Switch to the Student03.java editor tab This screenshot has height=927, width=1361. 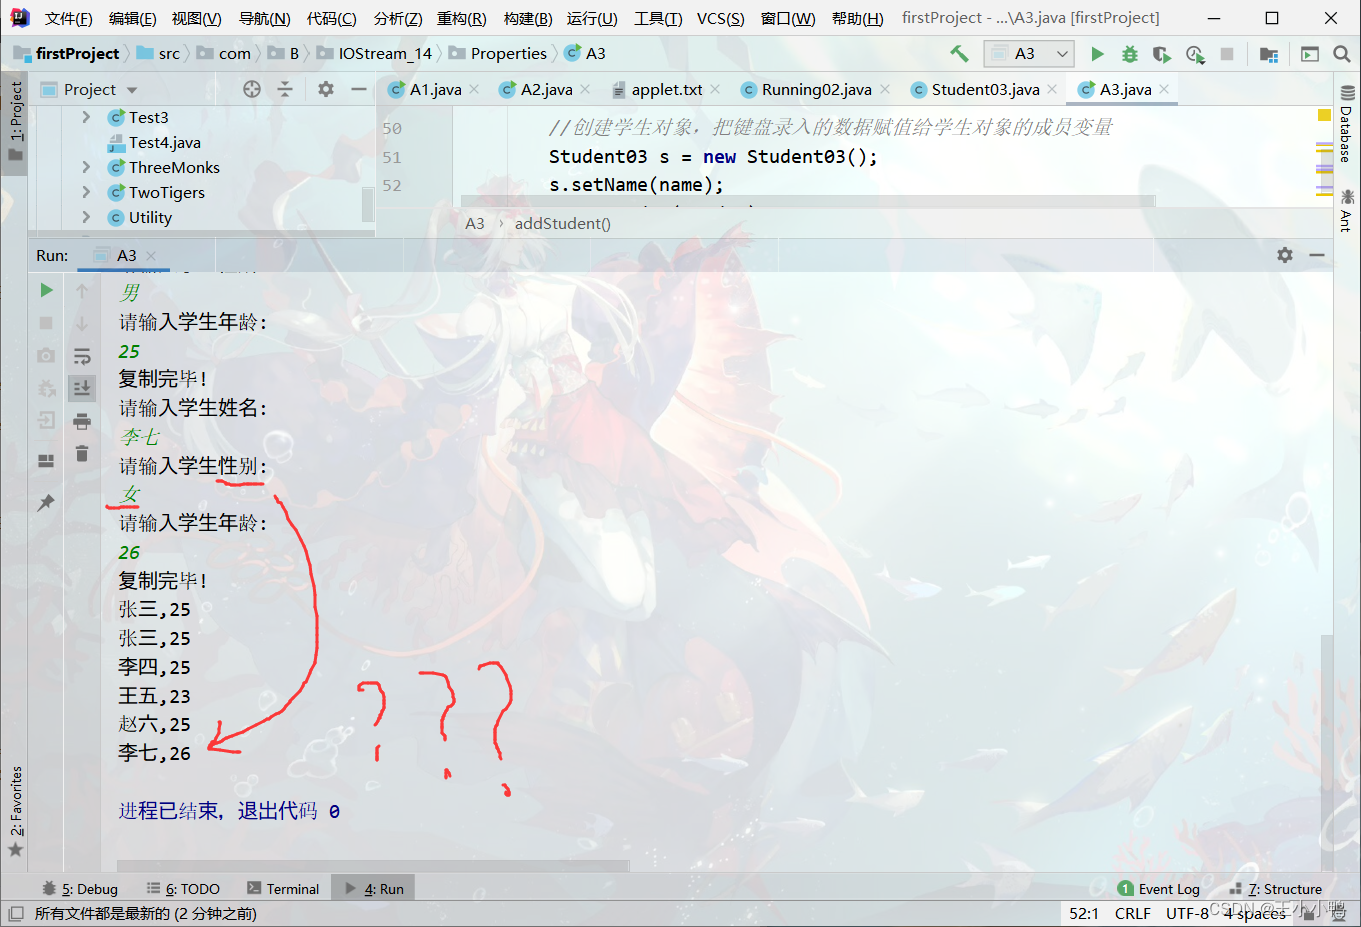(985, 89)
